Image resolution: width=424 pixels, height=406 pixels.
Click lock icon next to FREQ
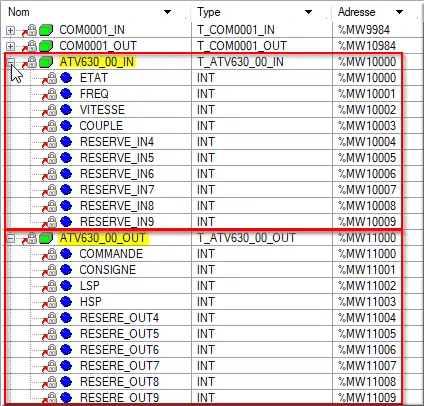tap(51, 94)
